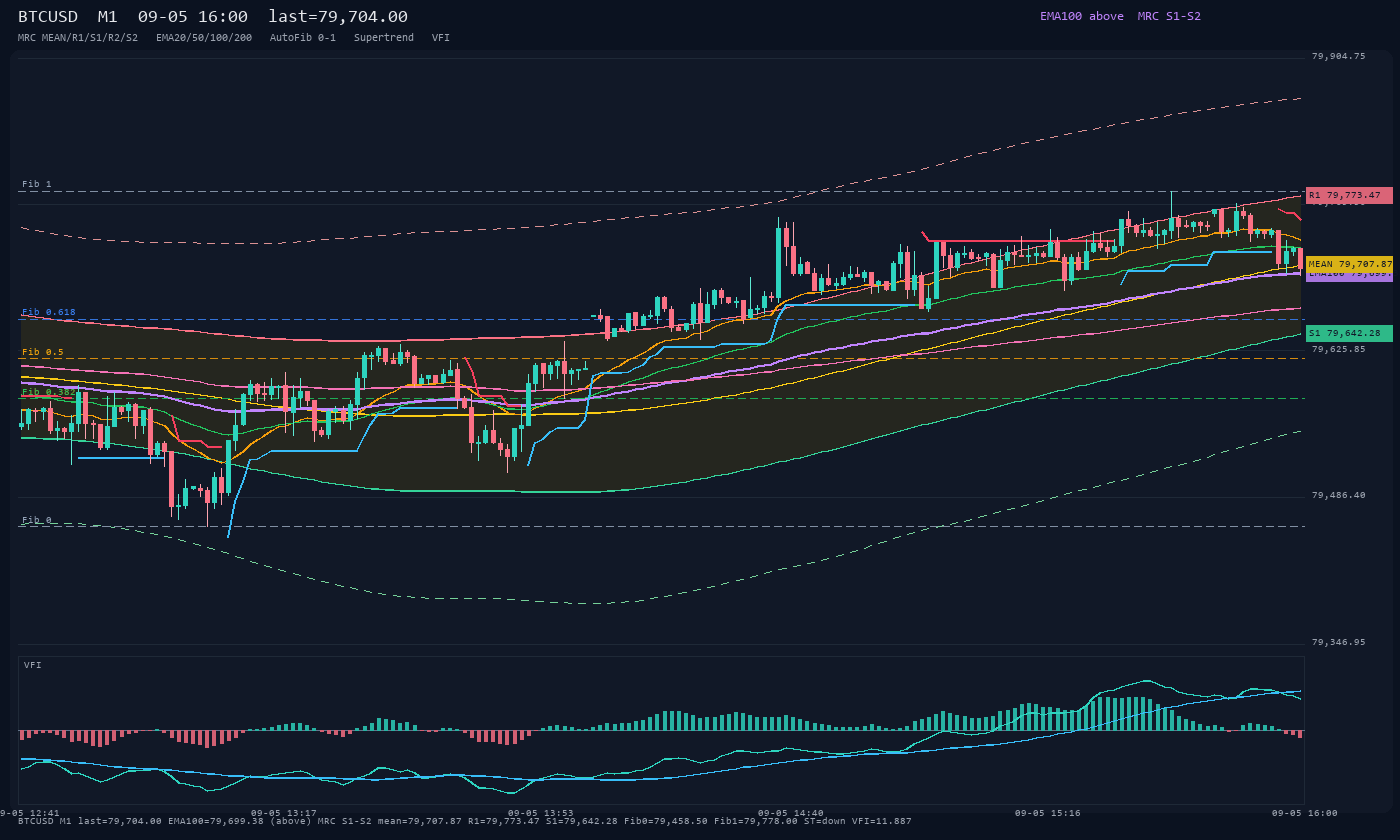Click the EMA20/50/100/200 legend entry
1400x840 pixels.
204,37
